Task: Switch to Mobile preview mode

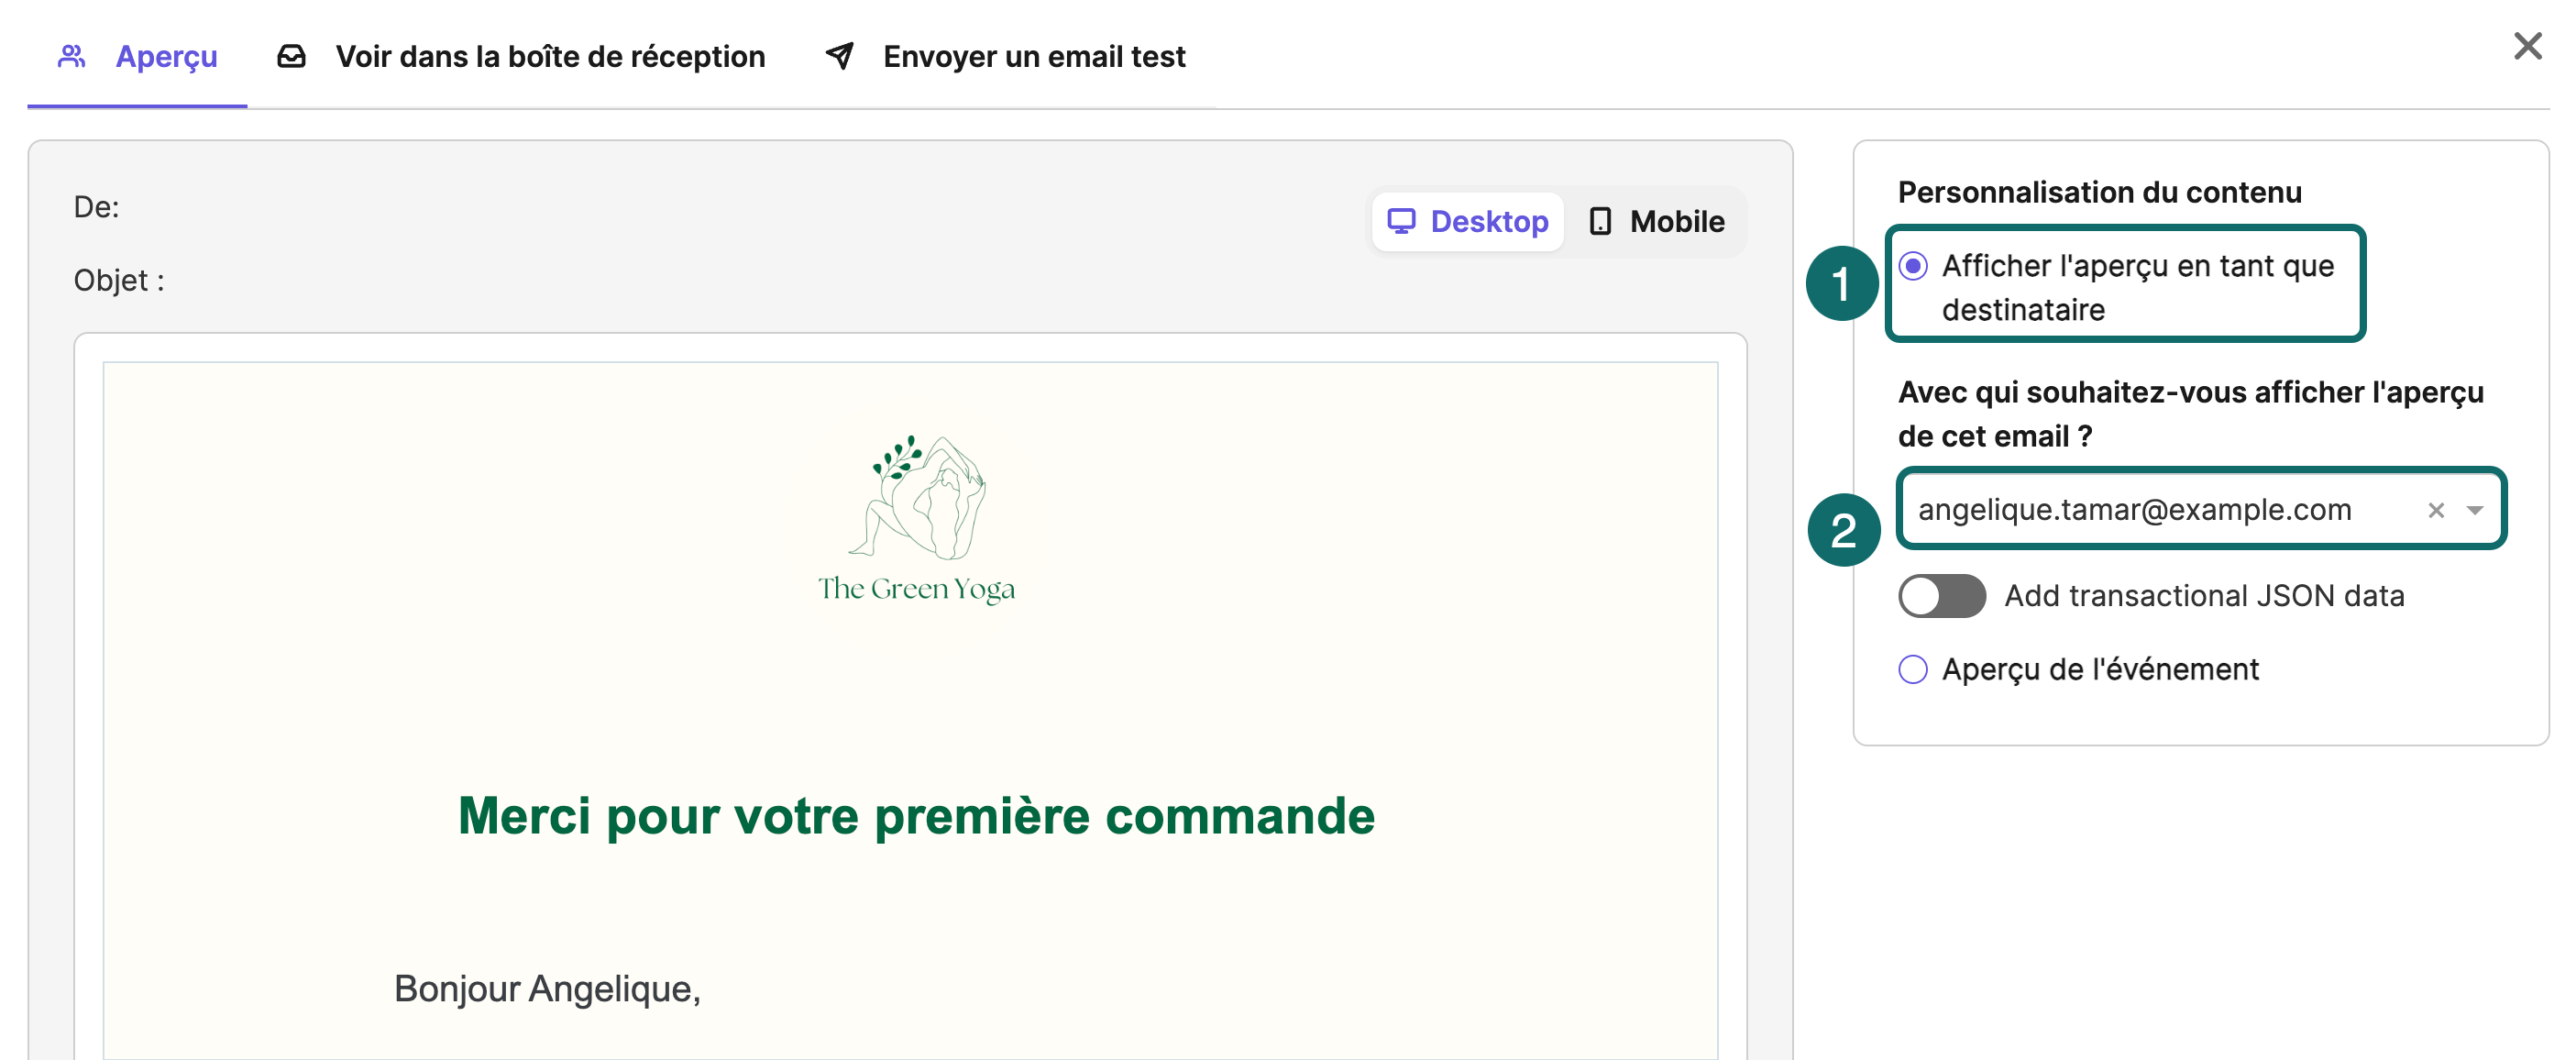Action: pyautogui.click(x=1657, y=221)
